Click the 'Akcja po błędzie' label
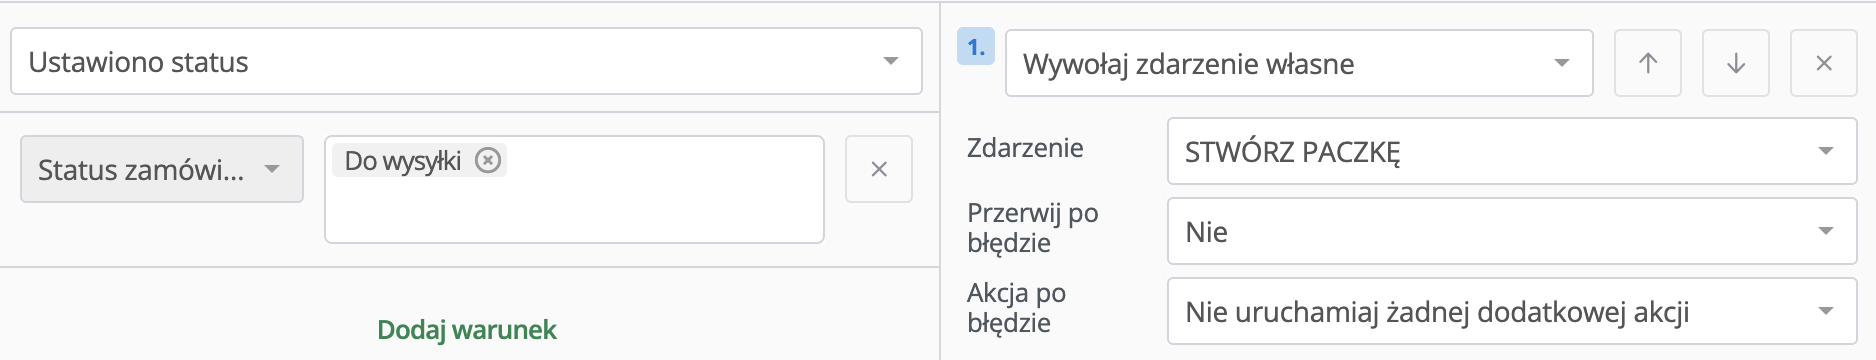 1016,308
